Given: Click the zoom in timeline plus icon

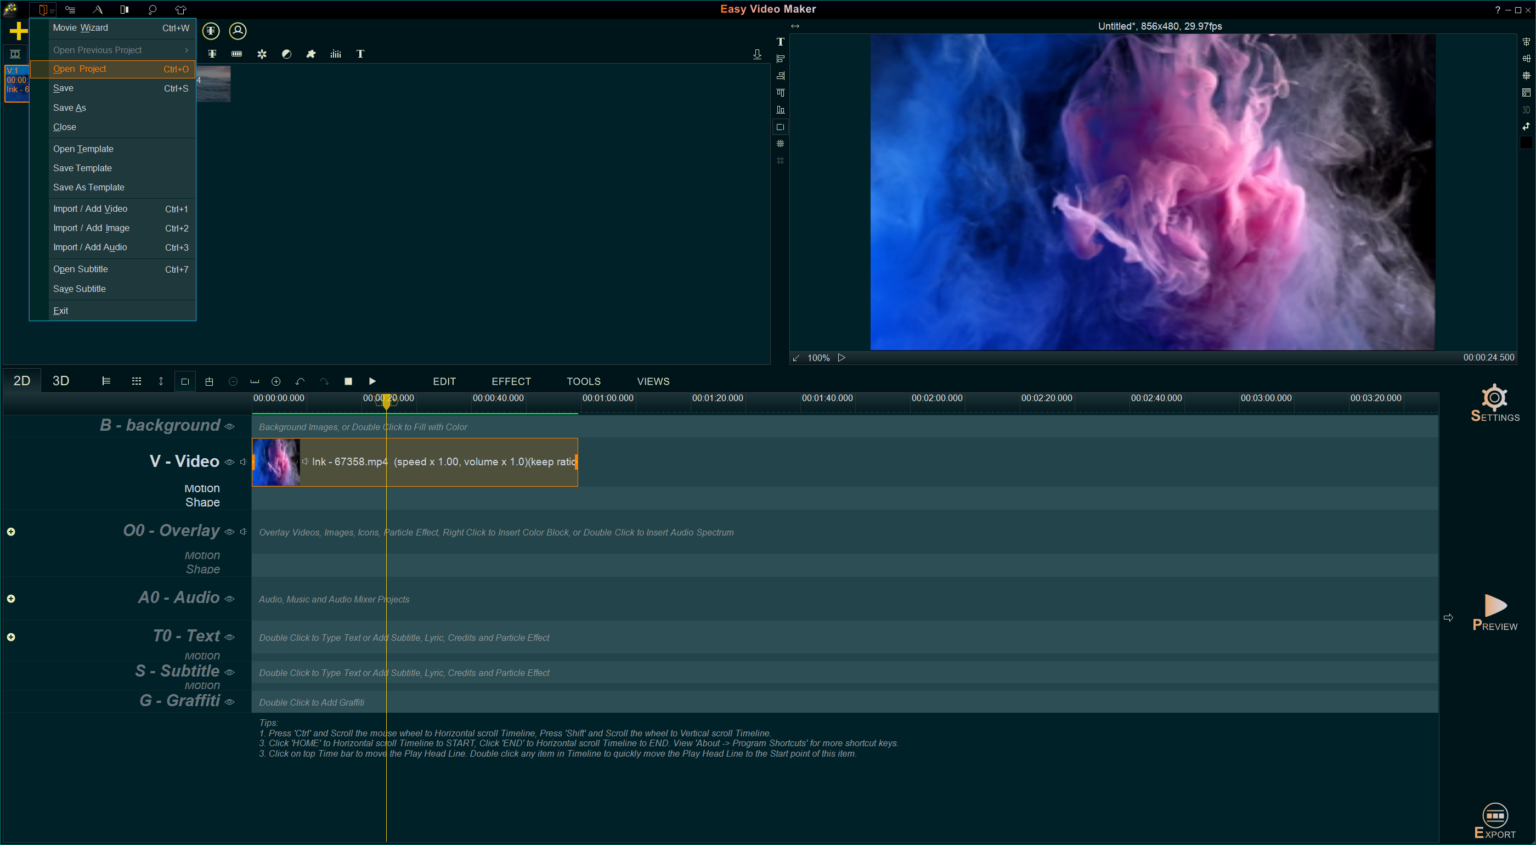Looking at the screenshot, I should click(x=276, y=381).
